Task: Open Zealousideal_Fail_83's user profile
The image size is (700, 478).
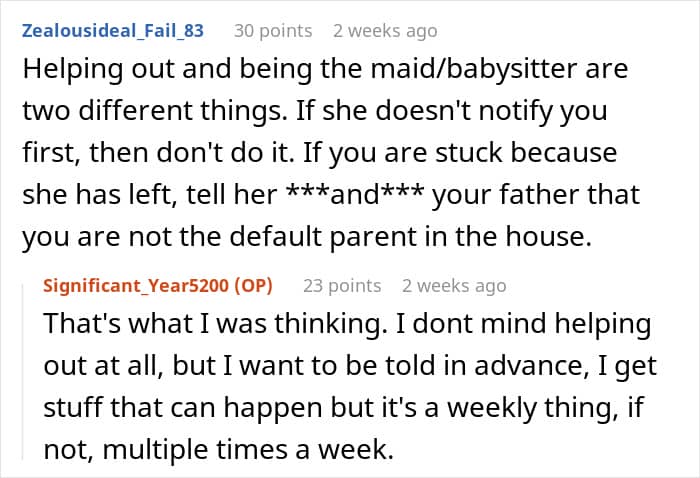Action: click(x=110, y=31)
